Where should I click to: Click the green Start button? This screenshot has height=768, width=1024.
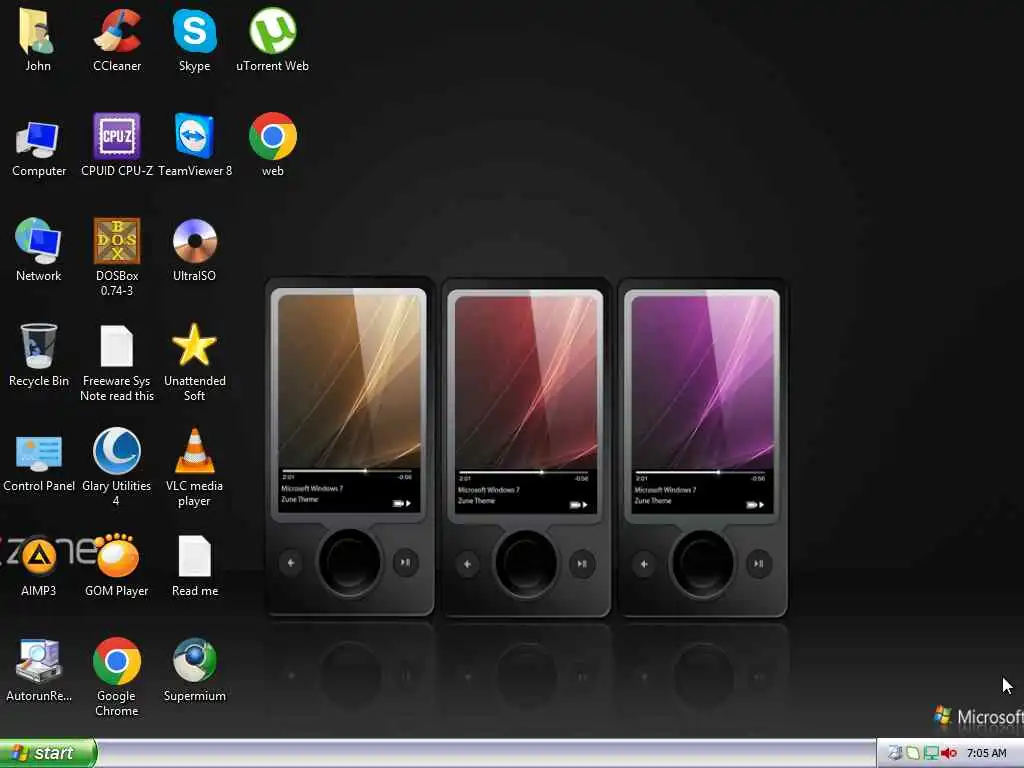pyautogui.click(x=48, y=753)
